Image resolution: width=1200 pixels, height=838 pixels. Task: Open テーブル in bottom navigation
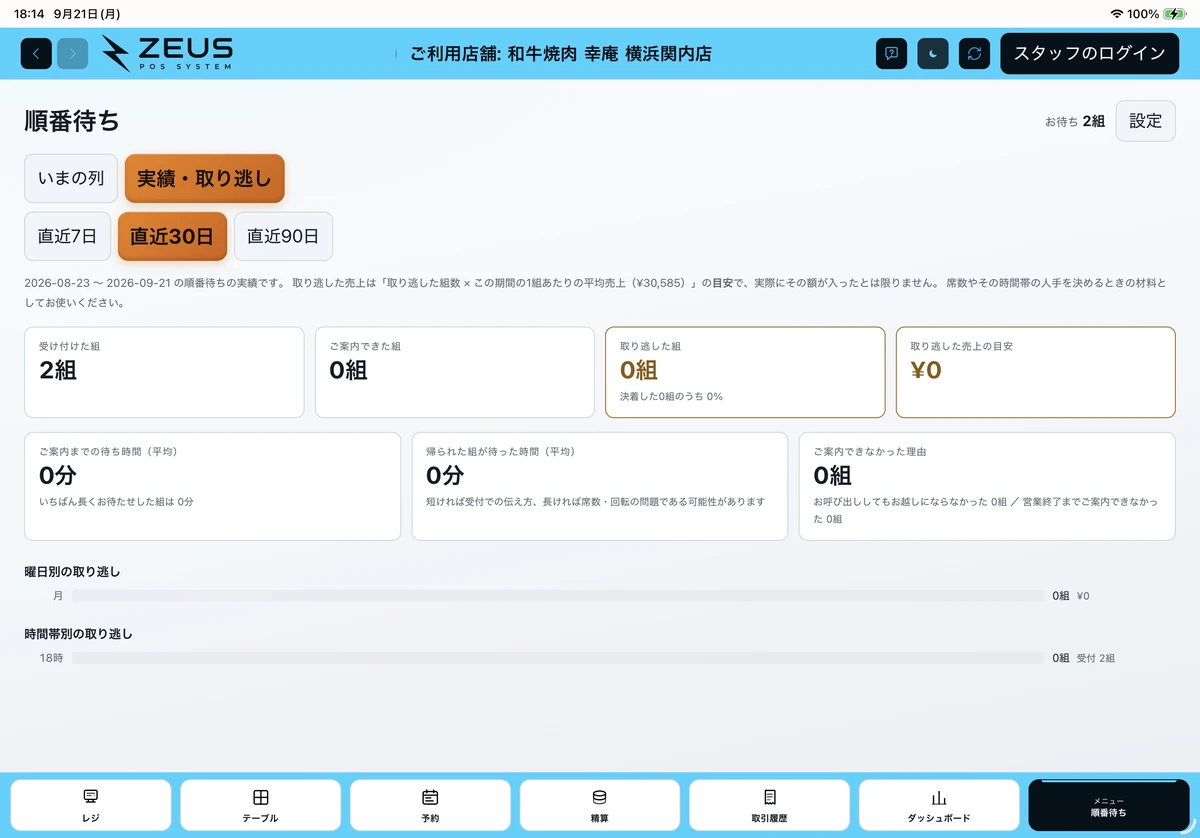click(x=261, y=805)
